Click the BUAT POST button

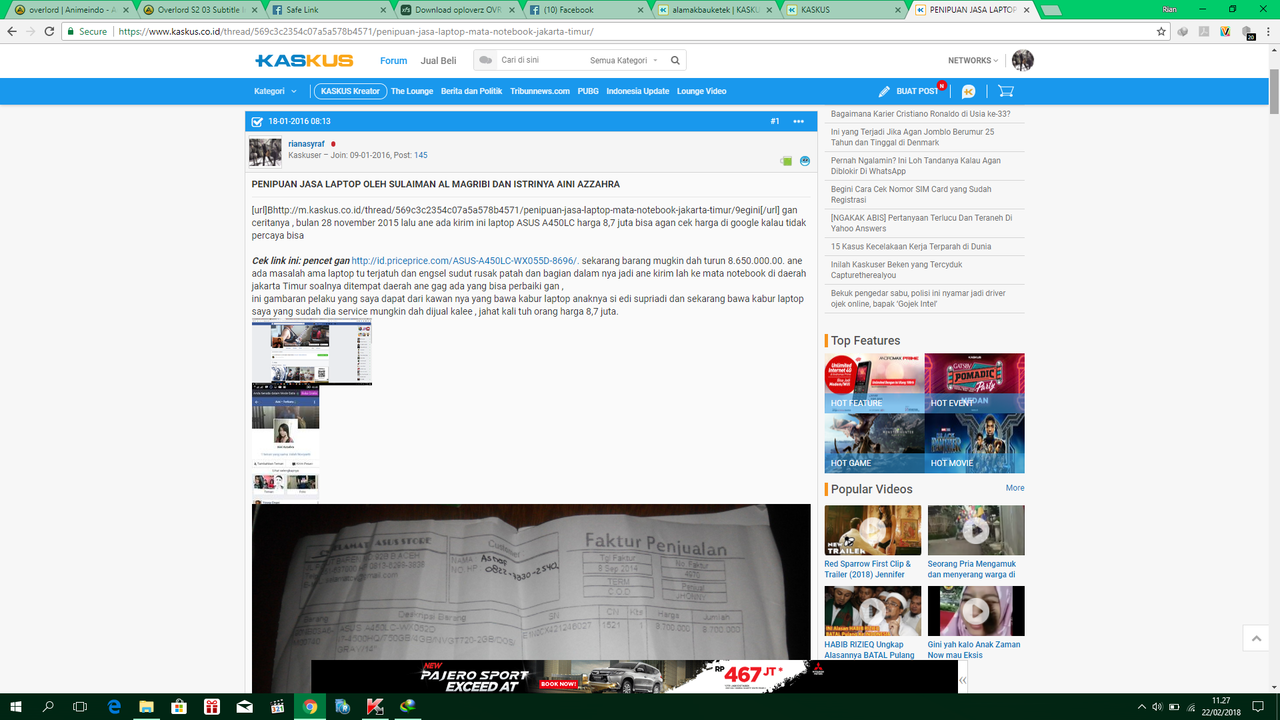pyautogui.click(x=917, y=91)
